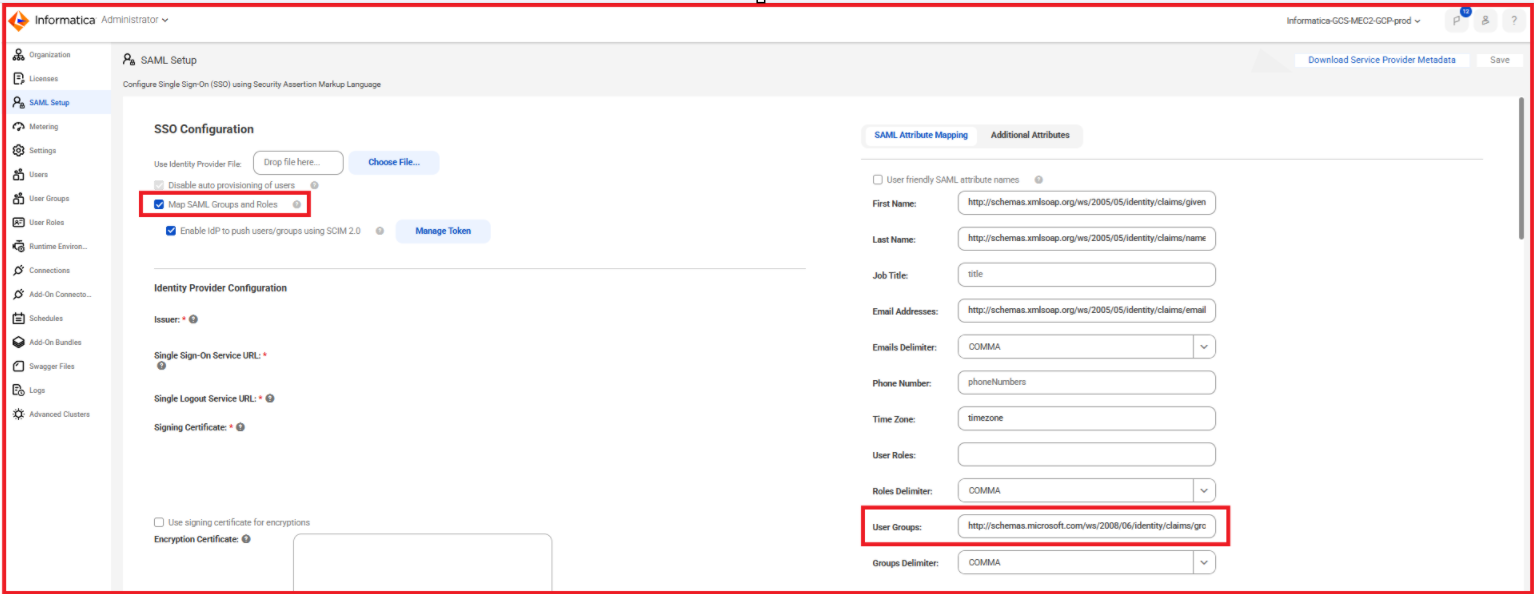The width and height of the screenshot is (1534, 594).
Task: Enable Use signing certificate for encryptions
Action: [x=159, y=522]
